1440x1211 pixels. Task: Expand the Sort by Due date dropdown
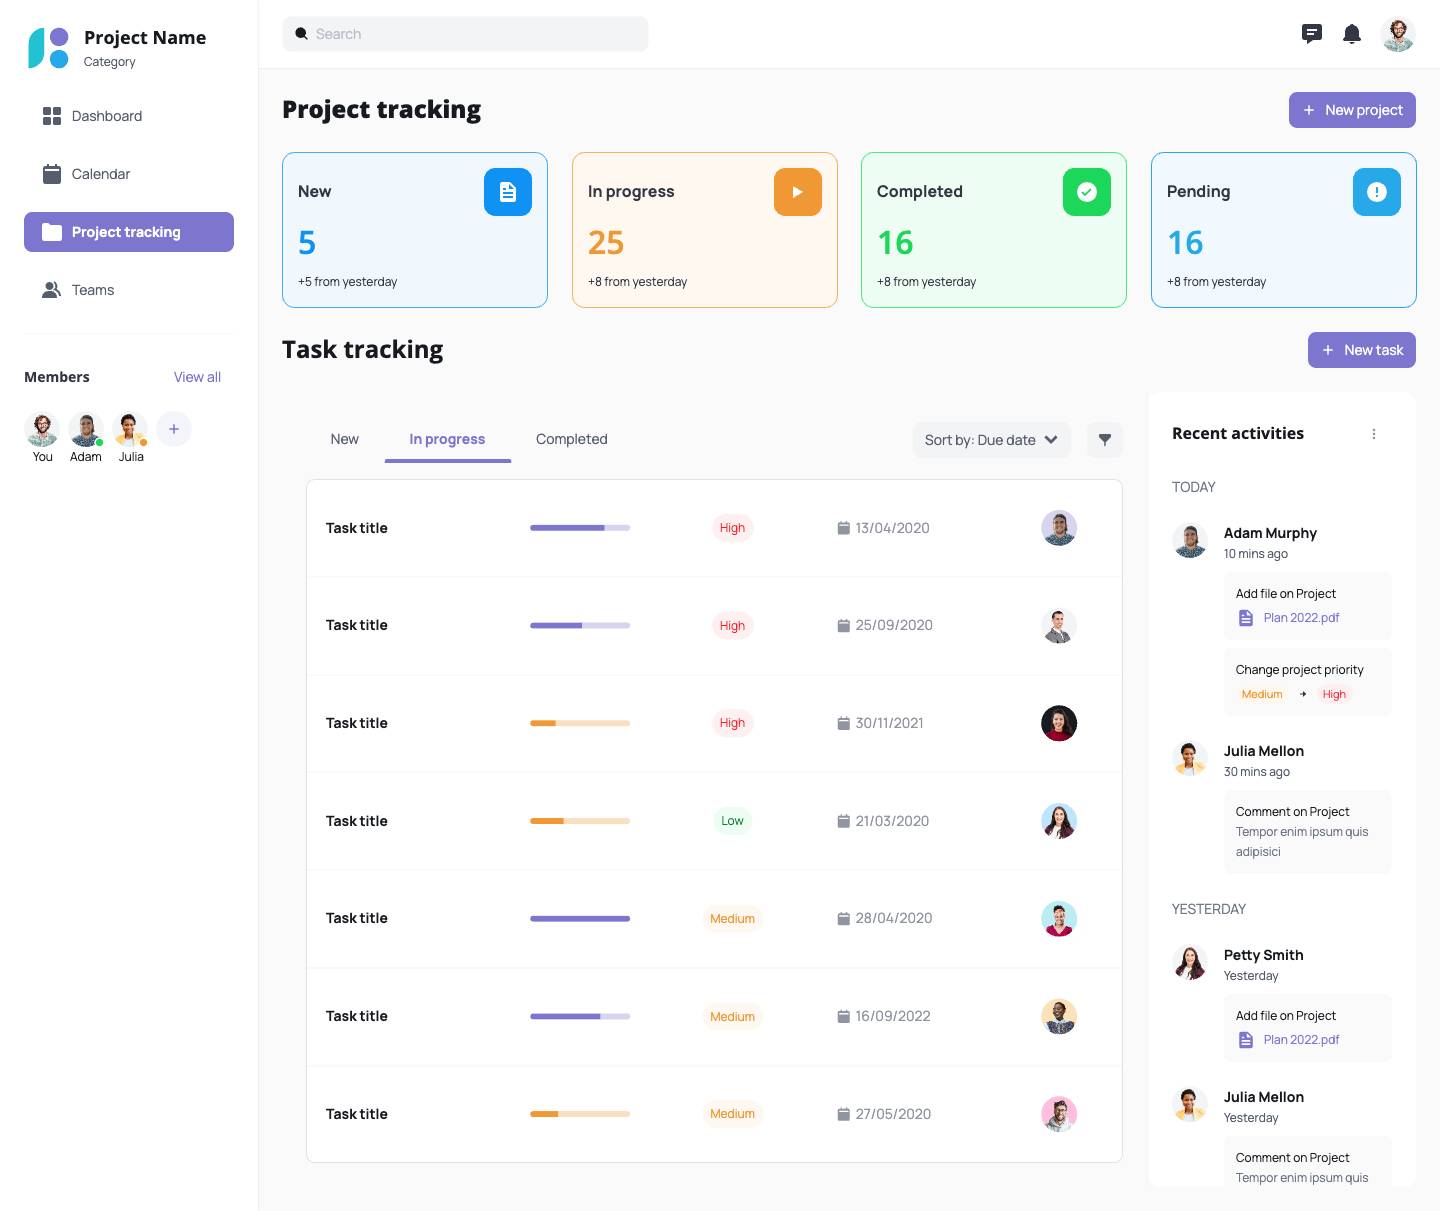coord(991,440)
